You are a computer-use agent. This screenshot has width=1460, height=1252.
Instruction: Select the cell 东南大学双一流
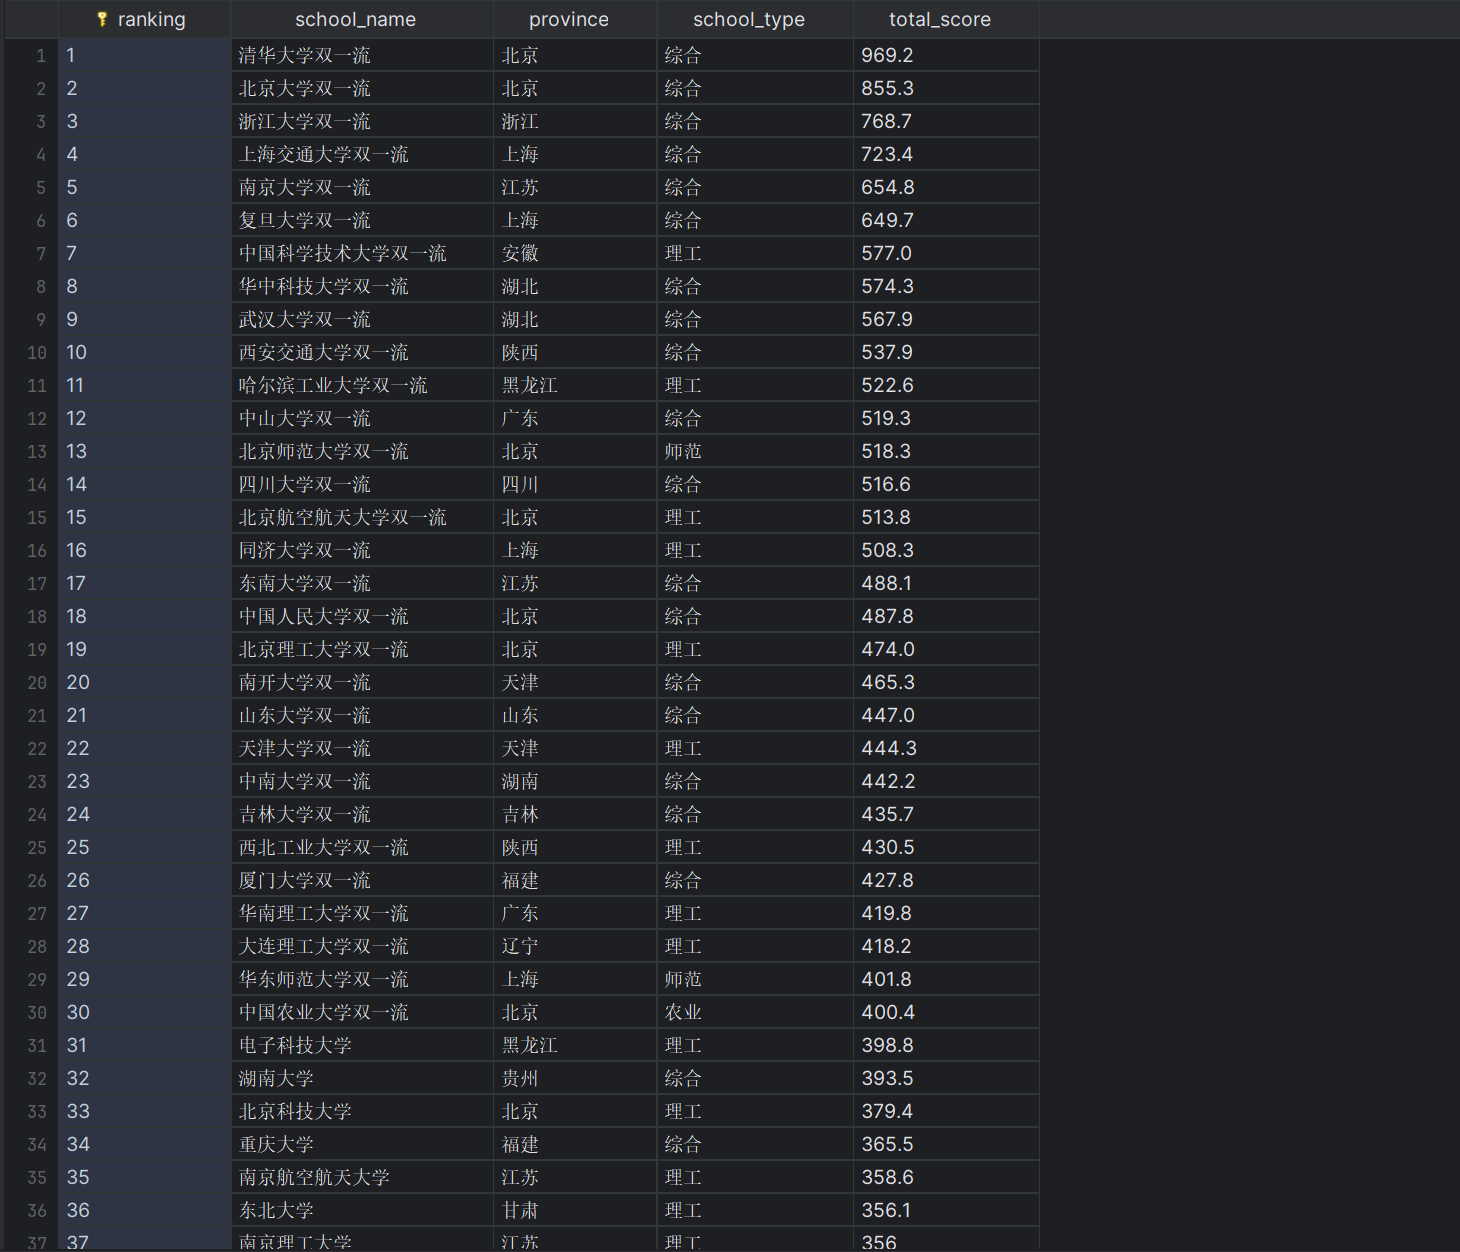click(362, 583)
